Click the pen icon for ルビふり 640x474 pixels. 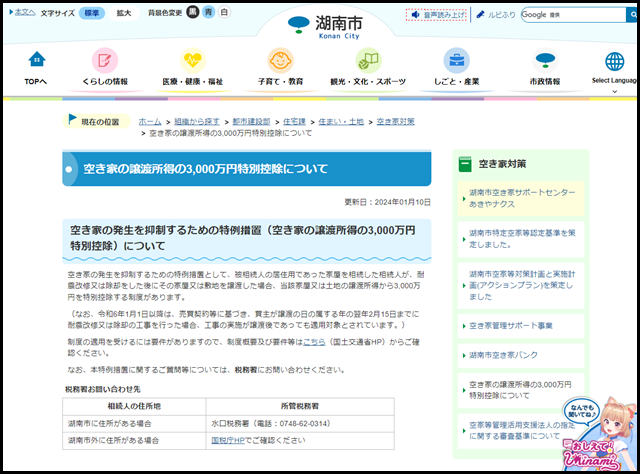point(480,15)
